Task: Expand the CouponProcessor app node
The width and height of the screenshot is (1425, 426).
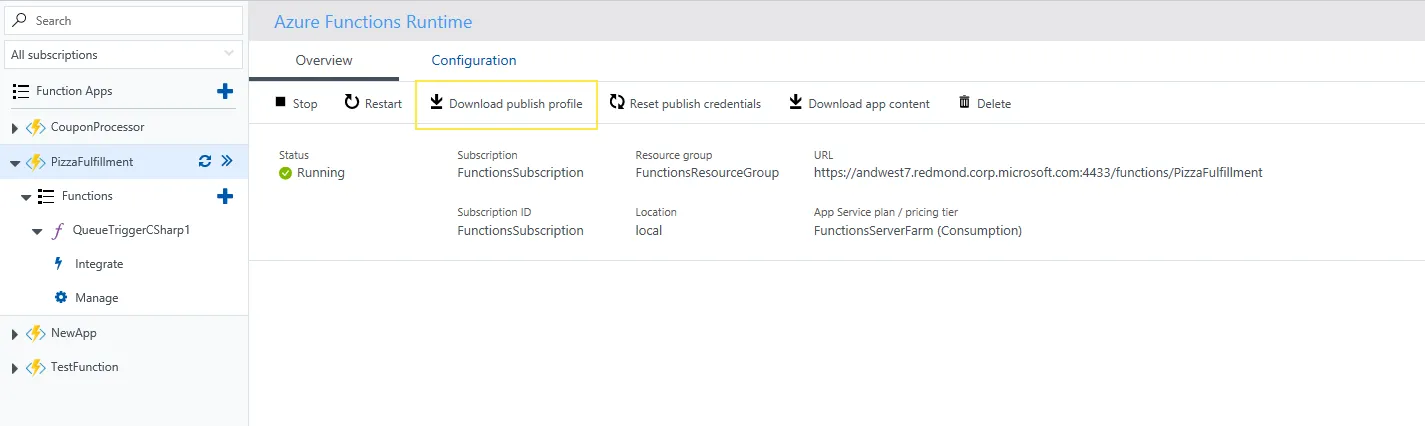Action: 15,128
